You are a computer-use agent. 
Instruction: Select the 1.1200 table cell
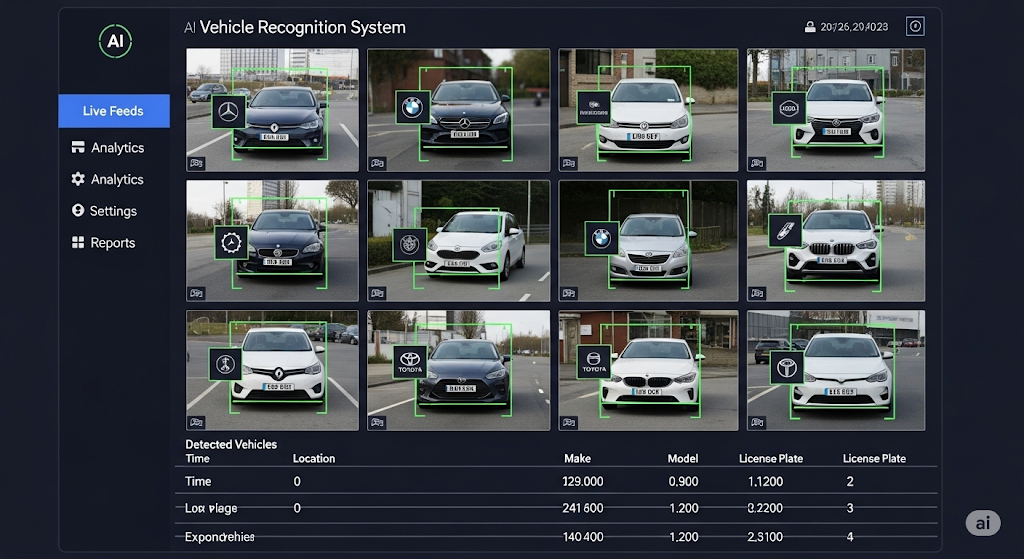765,482
